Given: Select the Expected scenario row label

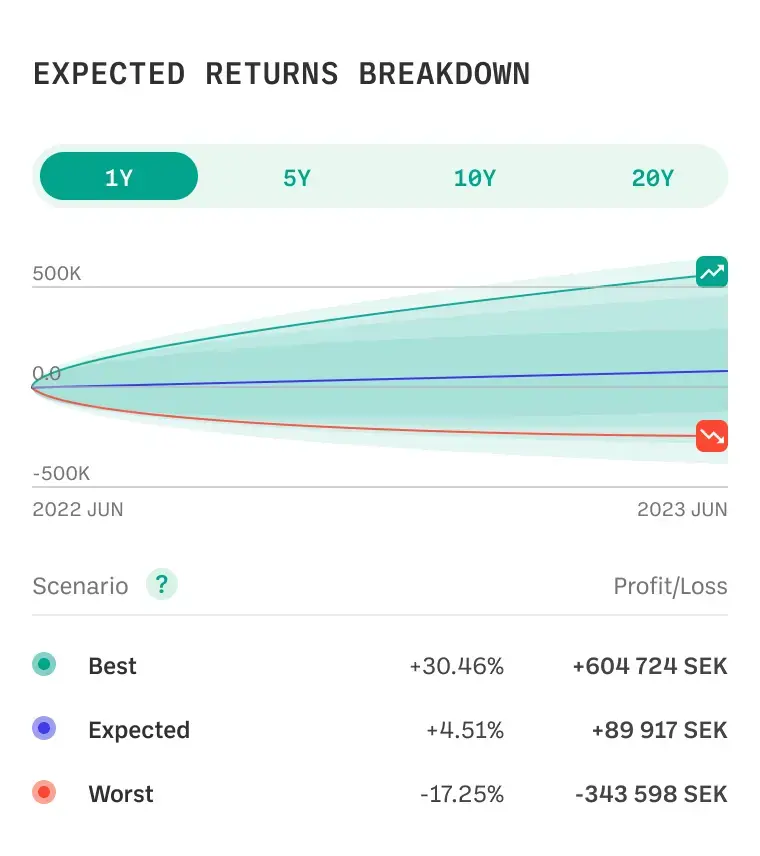Looking at the screenshot, I should click(139, 730).
